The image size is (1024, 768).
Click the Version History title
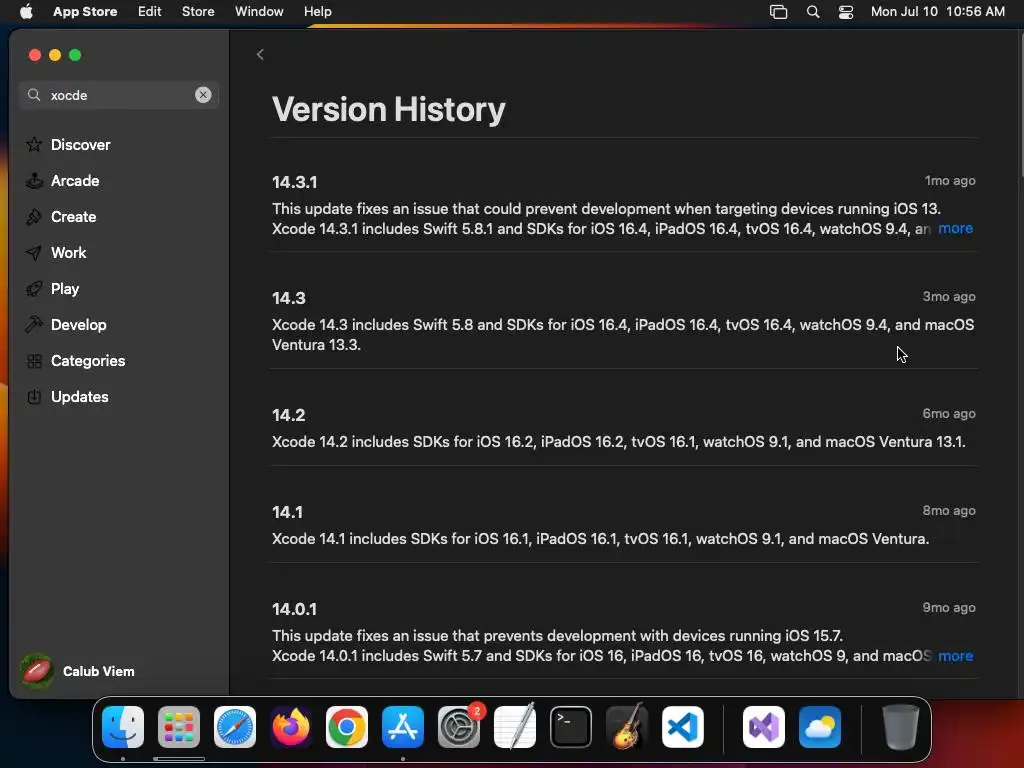(389, 109)
